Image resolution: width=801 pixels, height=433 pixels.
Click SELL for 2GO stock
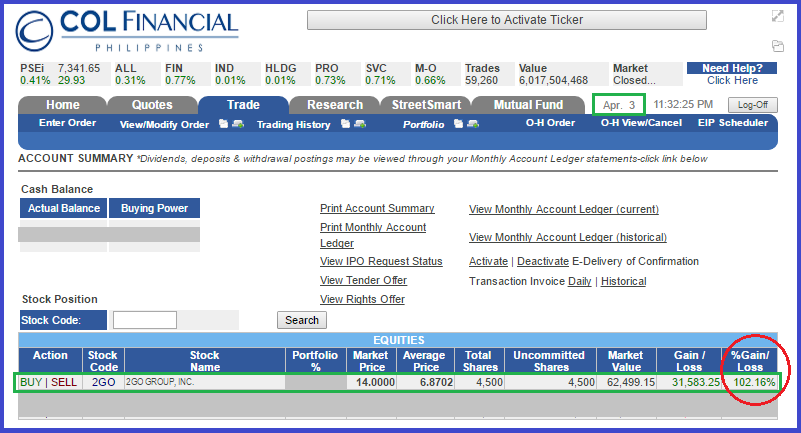pos(64,382)
